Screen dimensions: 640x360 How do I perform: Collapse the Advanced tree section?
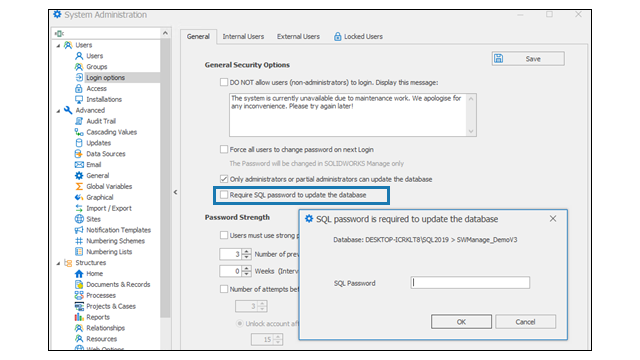pyautogui.click(x=58, y=111)
